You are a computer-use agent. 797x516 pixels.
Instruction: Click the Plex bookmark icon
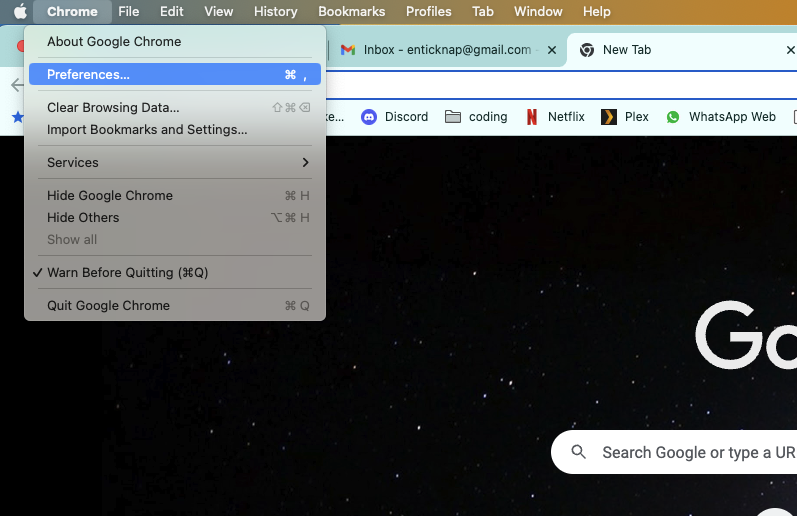click(x=608, y=117)
